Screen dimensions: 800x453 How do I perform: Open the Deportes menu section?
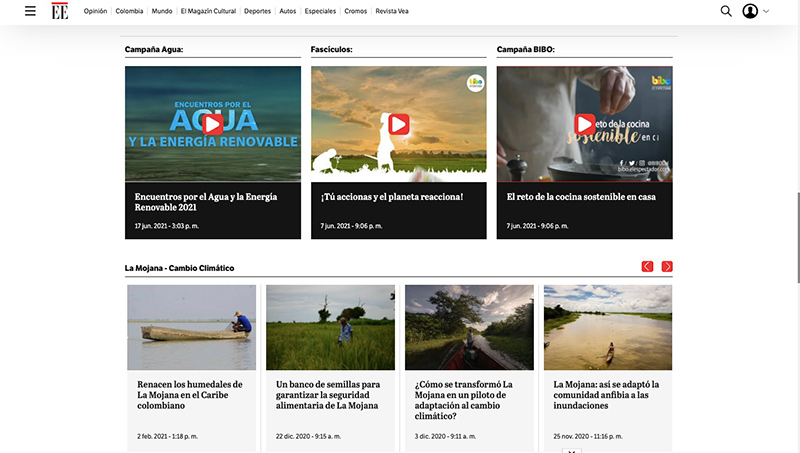pos(257,11)
